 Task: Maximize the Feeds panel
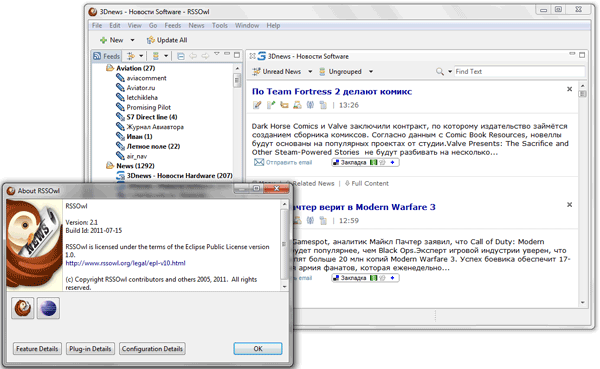237,55
